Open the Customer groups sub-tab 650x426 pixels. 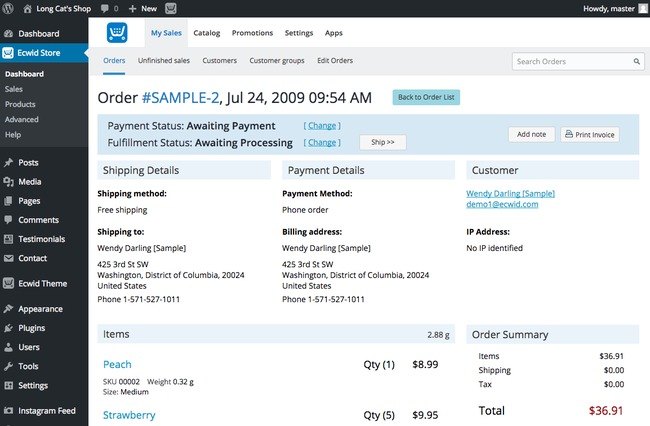[x=277, y=61]
